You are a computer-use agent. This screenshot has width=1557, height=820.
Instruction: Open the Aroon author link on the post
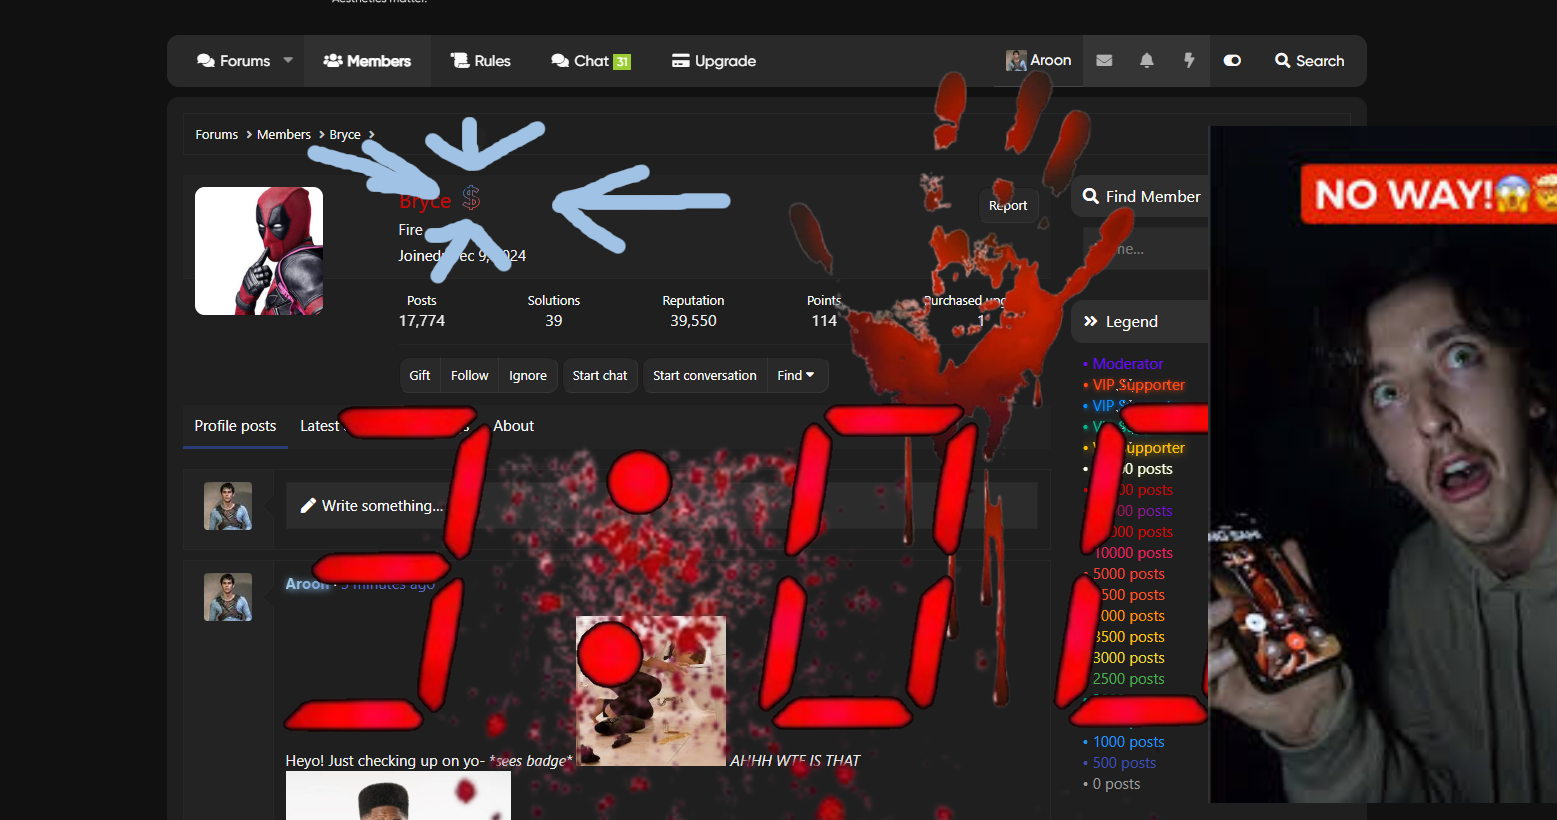[x=307, y=584]
